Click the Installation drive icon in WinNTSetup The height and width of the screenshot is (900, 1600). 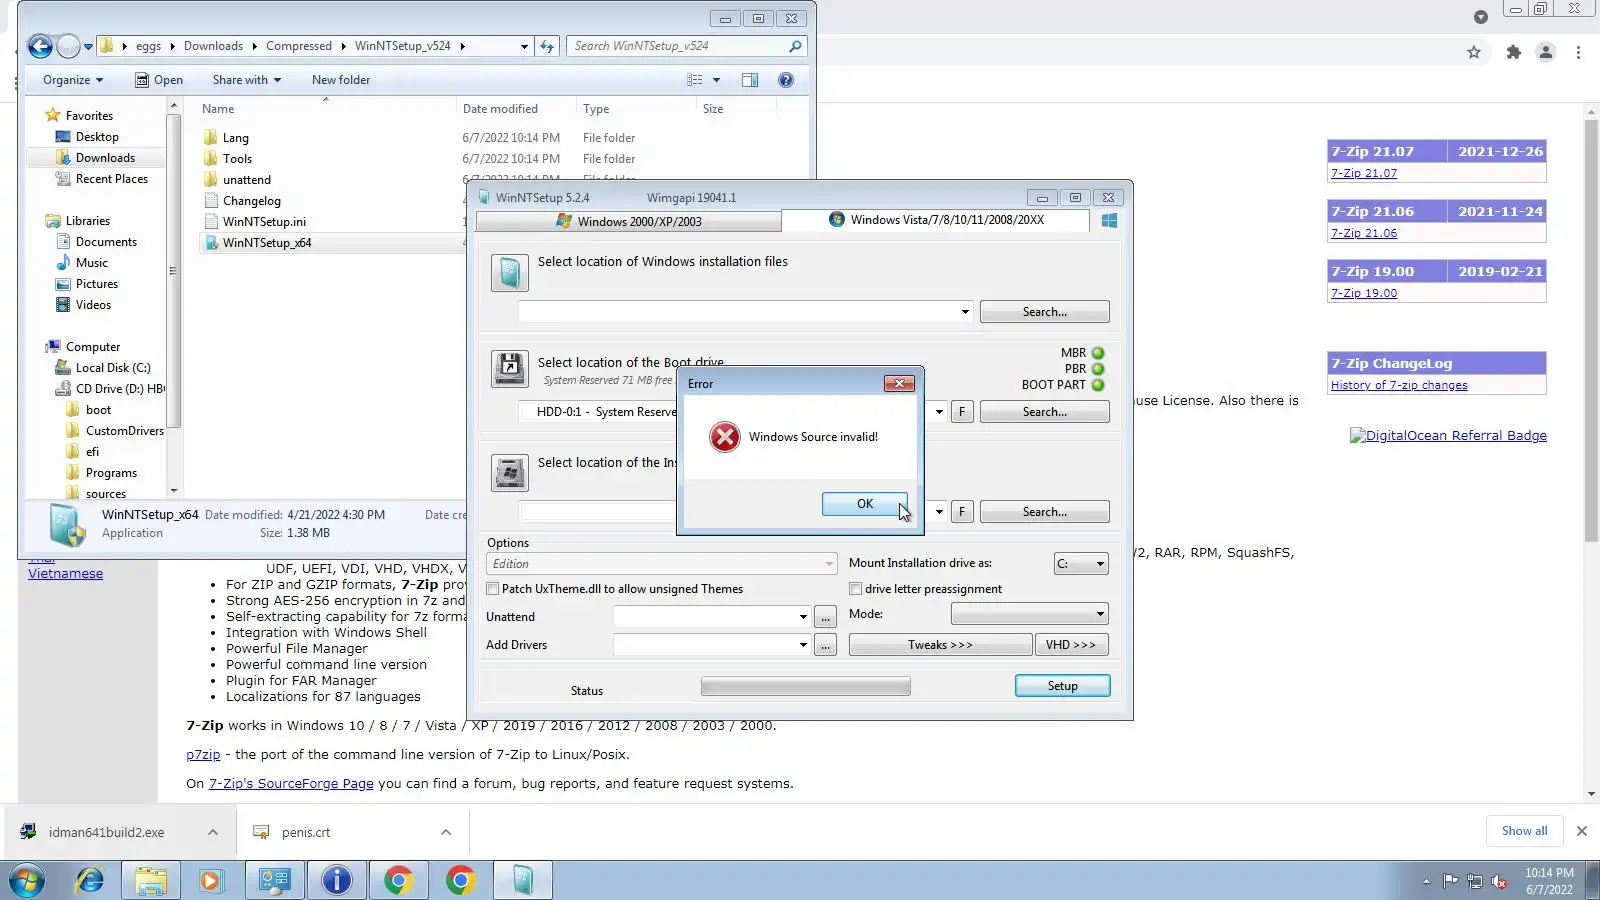pyautogui.click(x=510, y=472)
